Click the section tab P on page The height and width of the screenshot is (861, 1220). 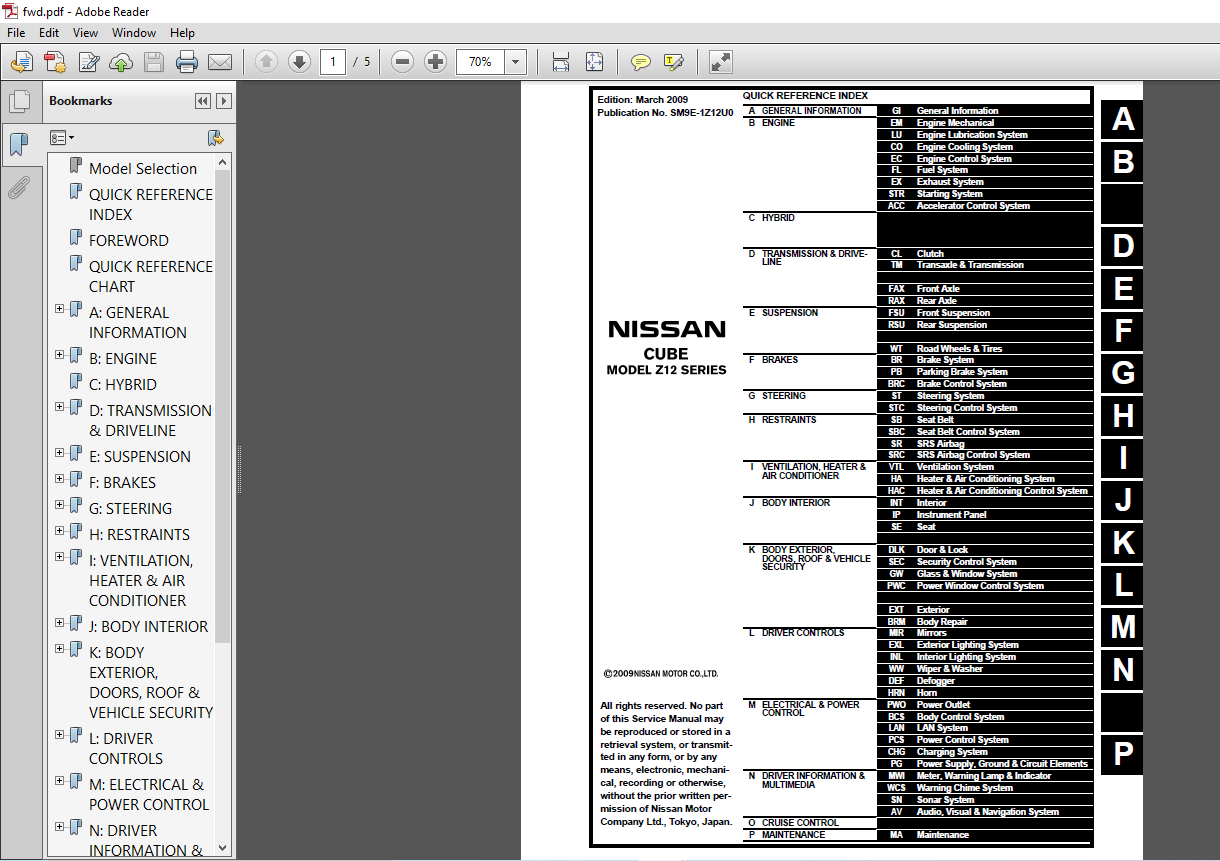pyautogui.click(x=1123, y=754)
